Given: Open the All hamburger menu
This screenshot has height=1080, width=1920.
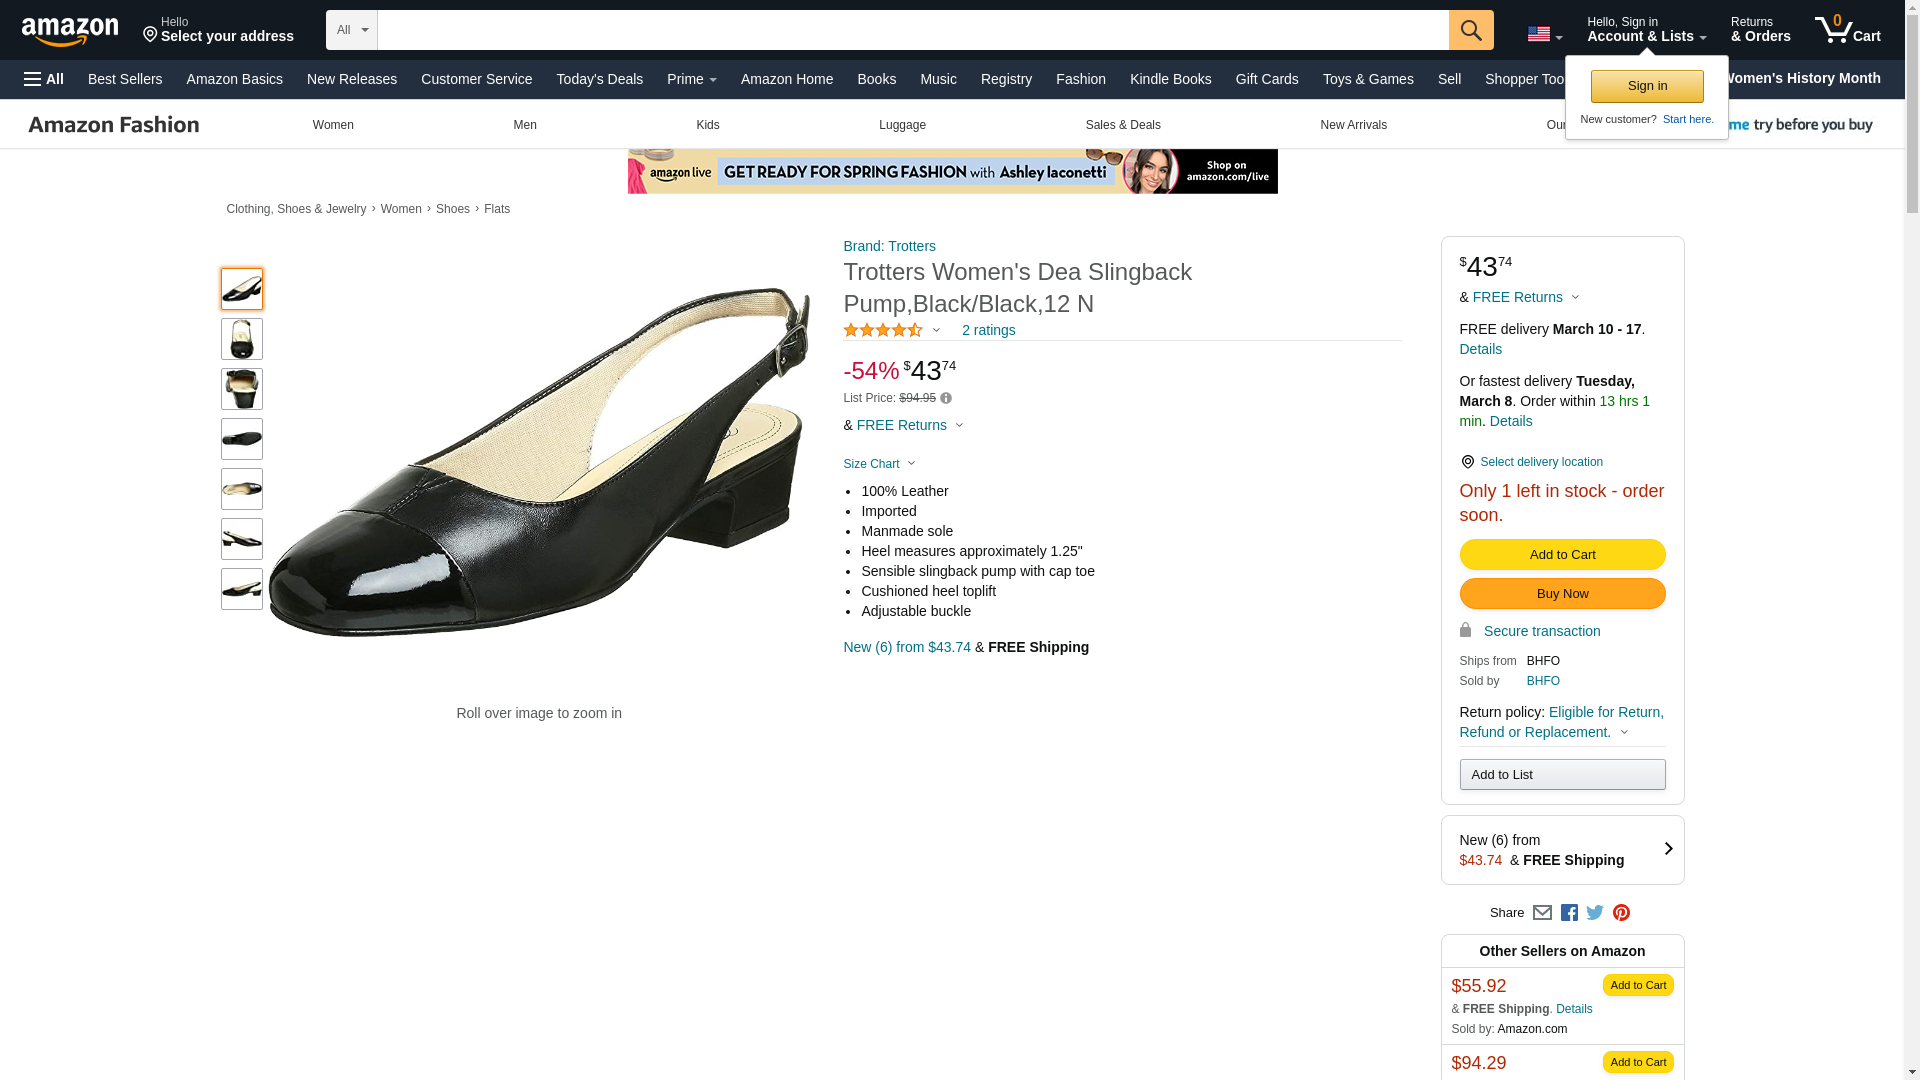Looking at the screenshot, I should coord(44,79).
